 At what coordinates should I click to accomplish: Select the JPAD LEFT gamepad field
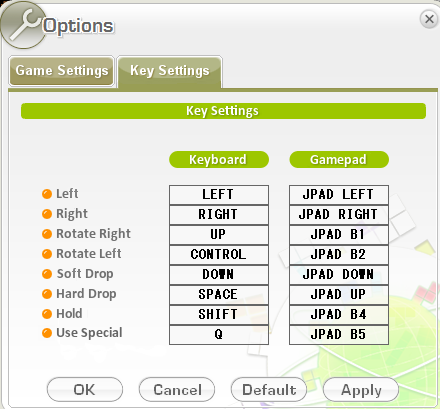coord(339,195)
